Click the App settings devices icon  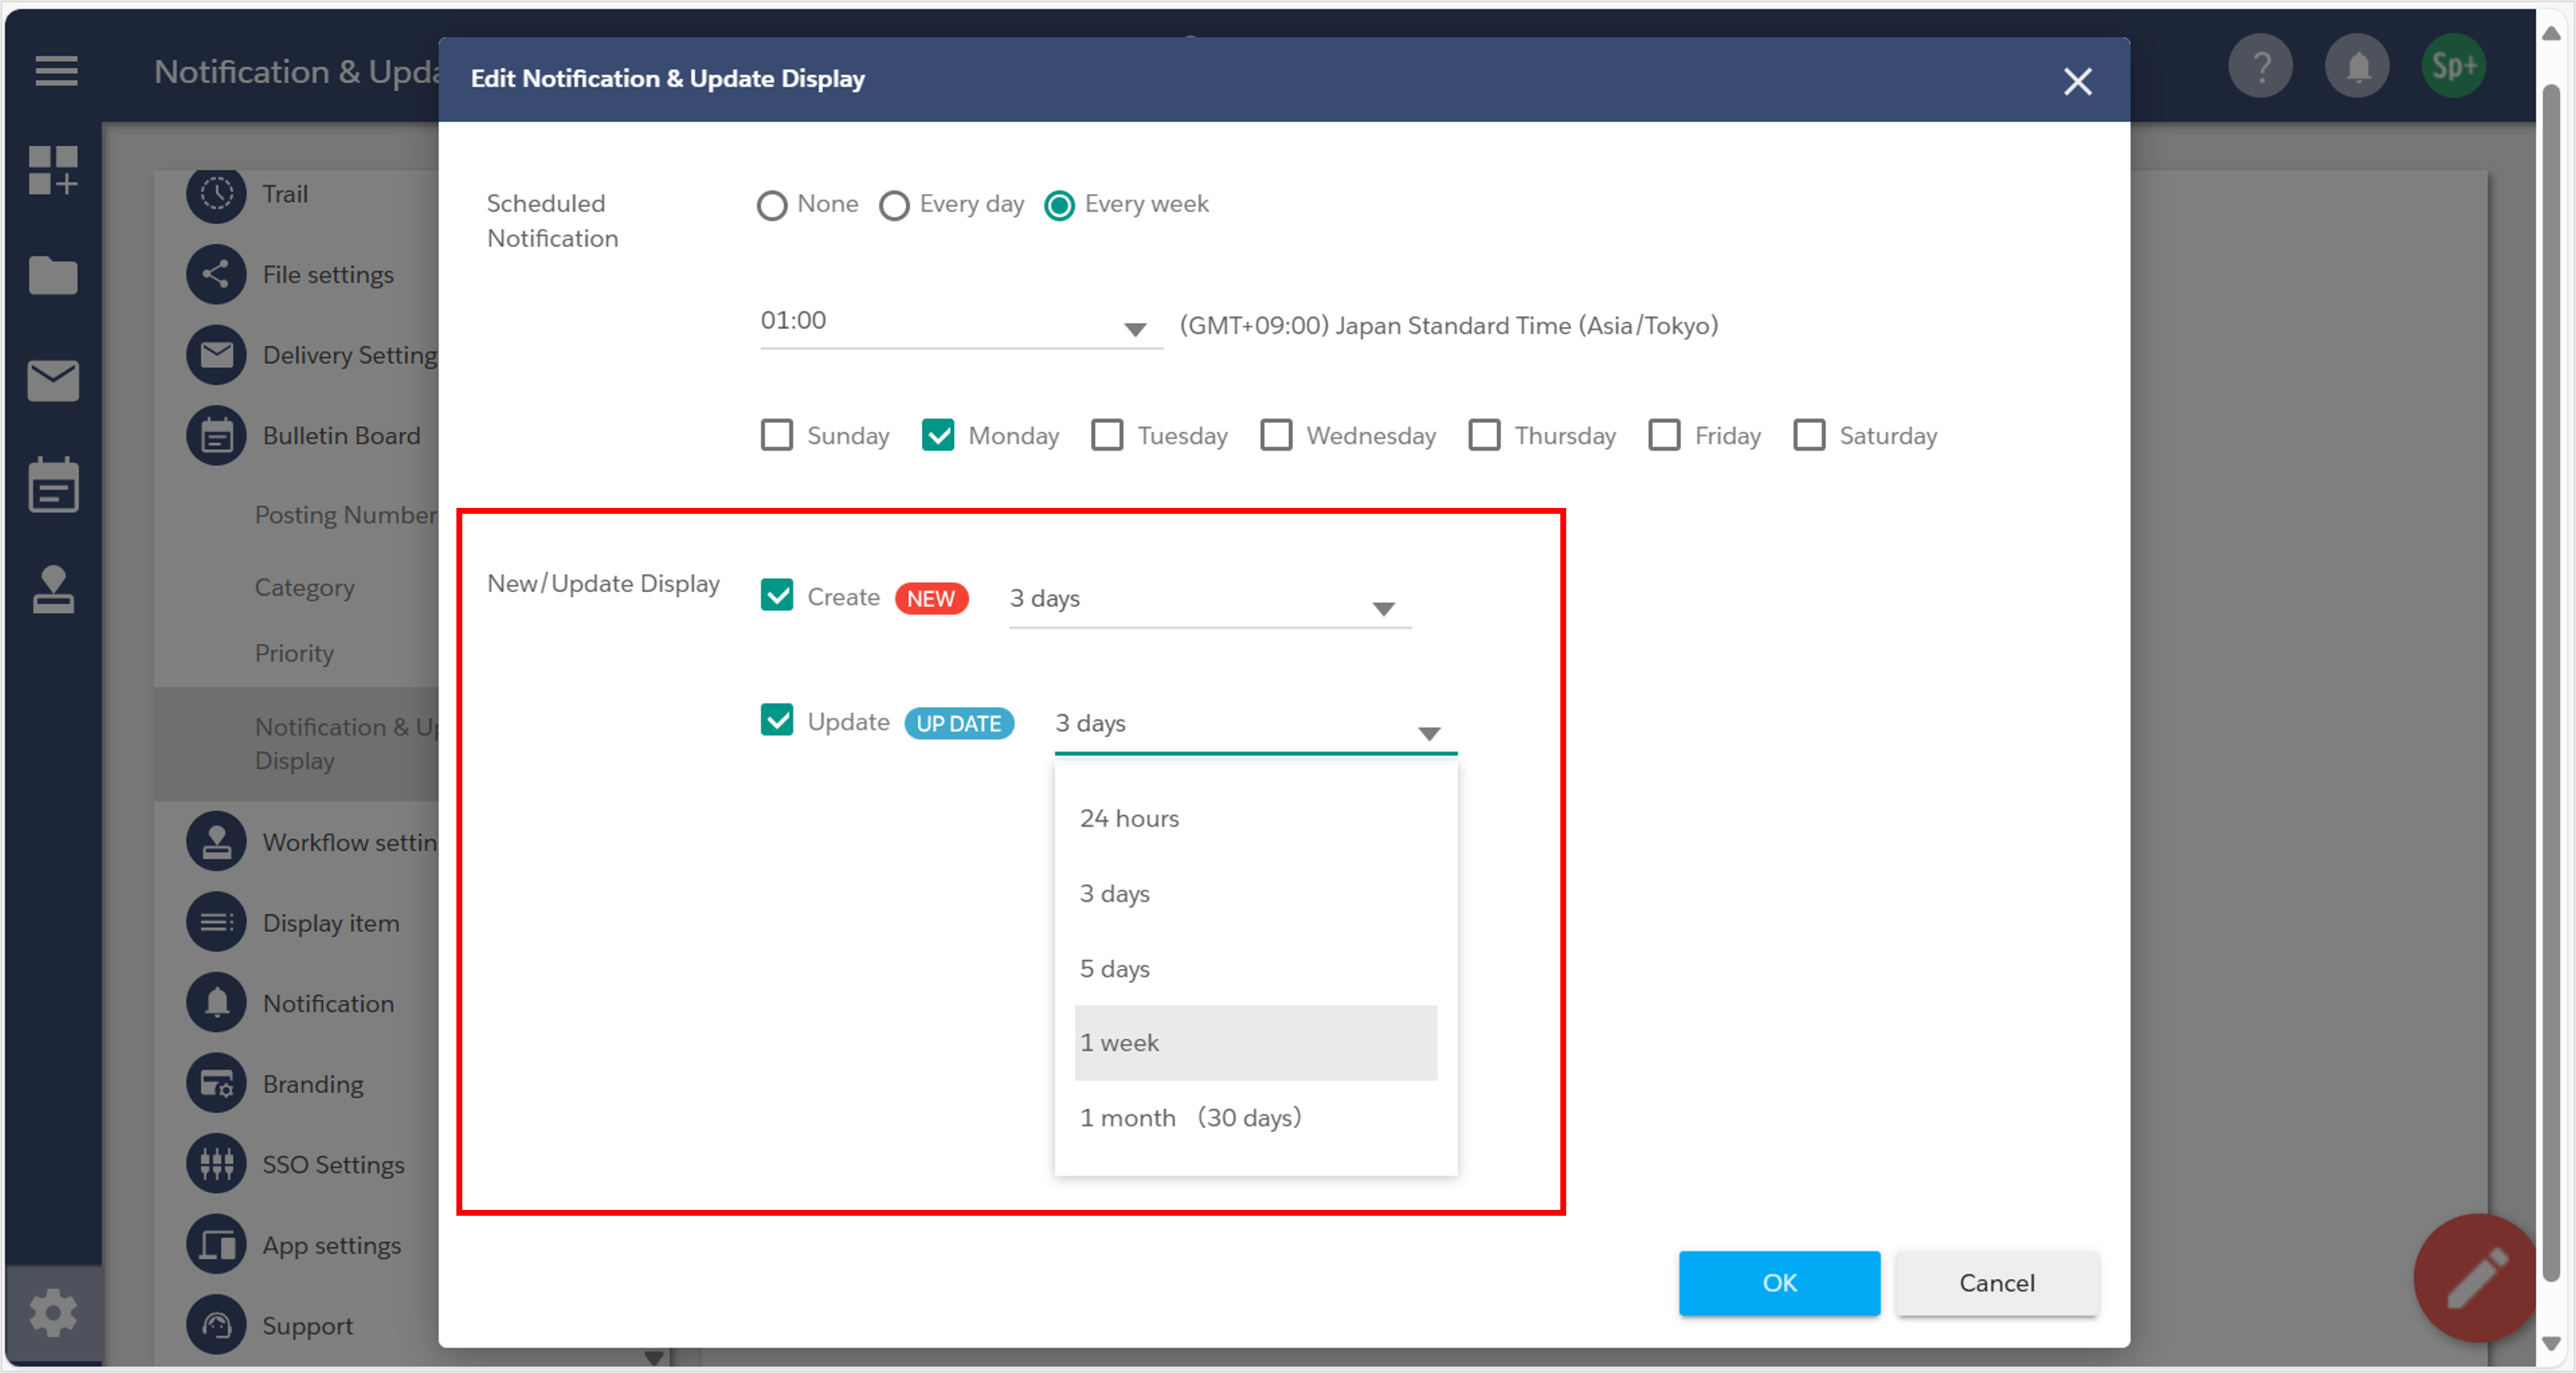216,1245
